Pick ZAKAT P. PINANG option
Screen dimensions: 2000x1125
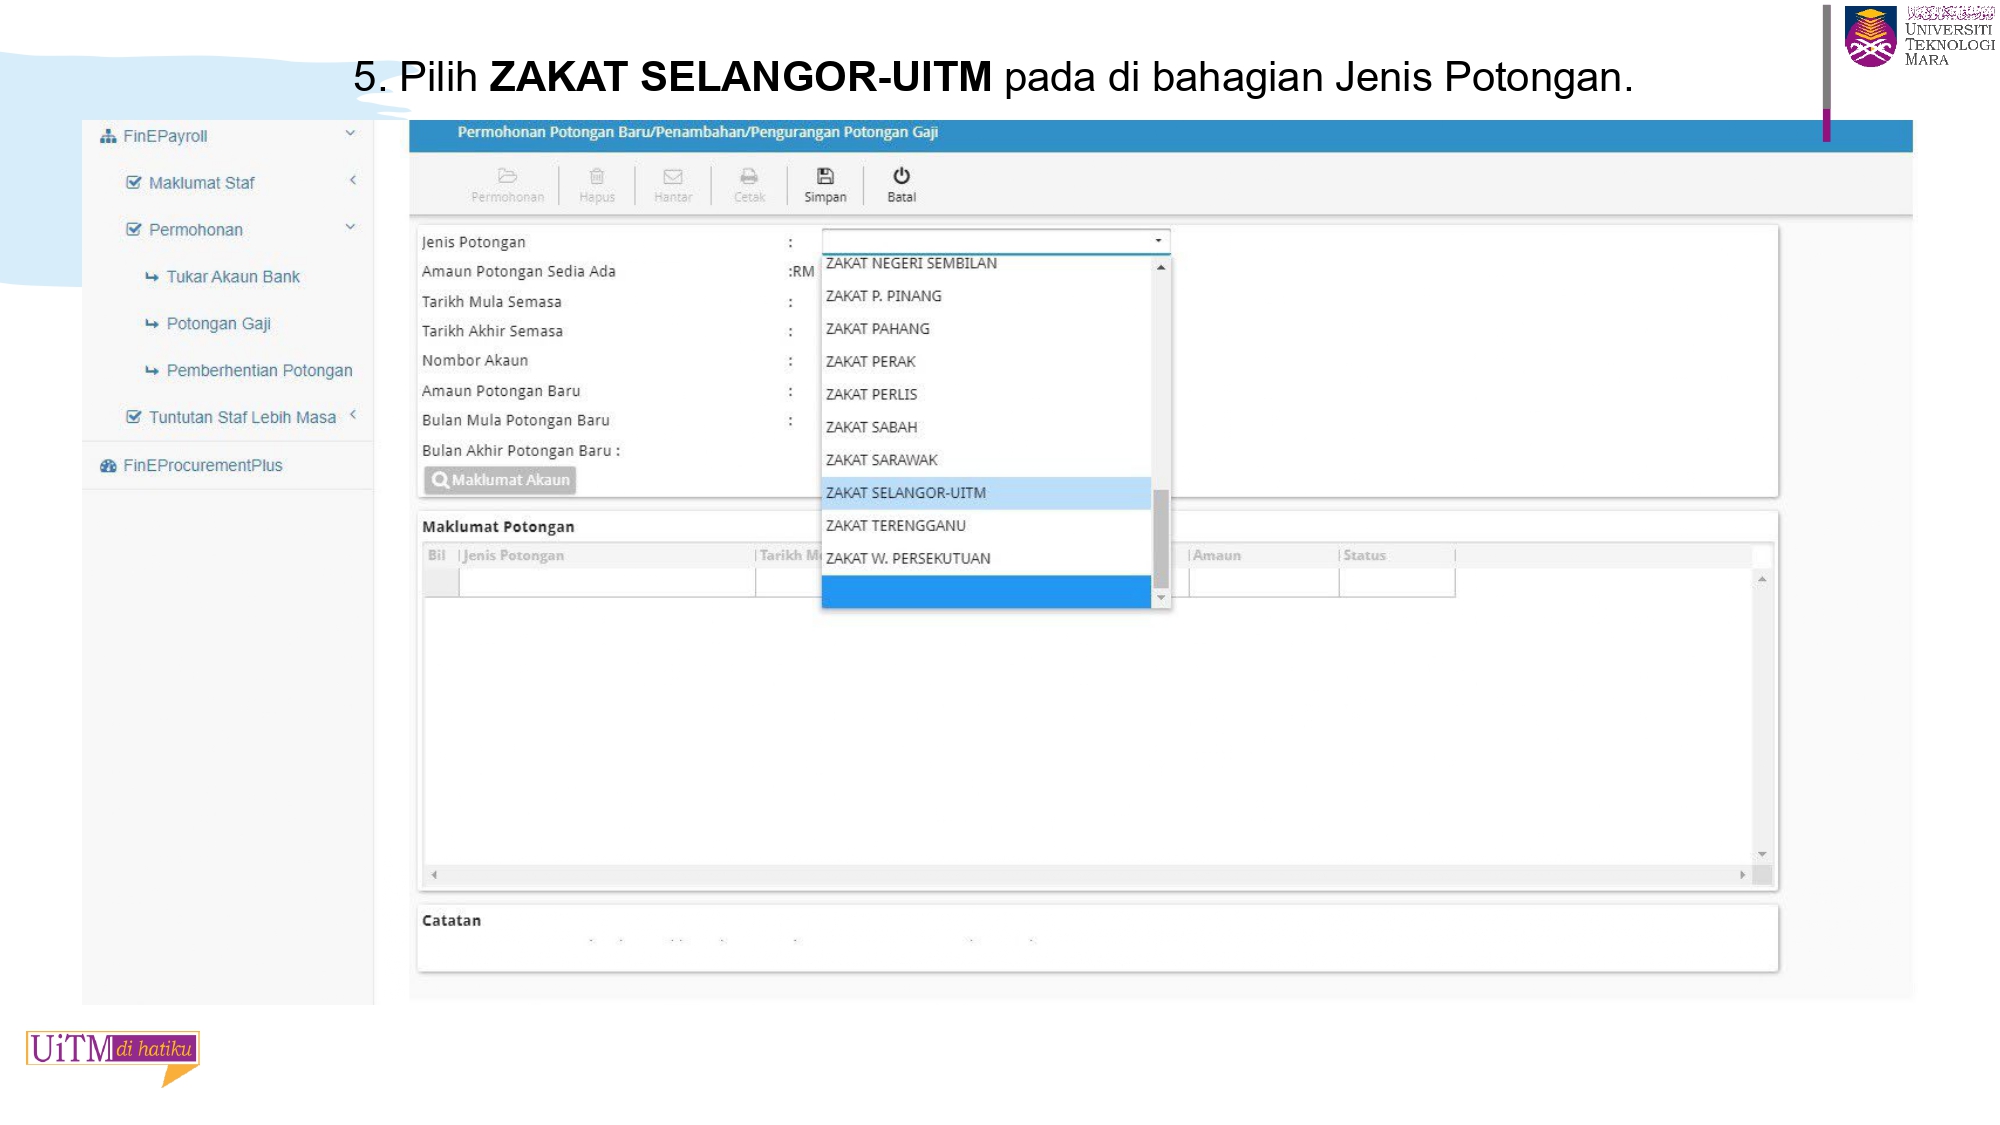coord(986,296)
